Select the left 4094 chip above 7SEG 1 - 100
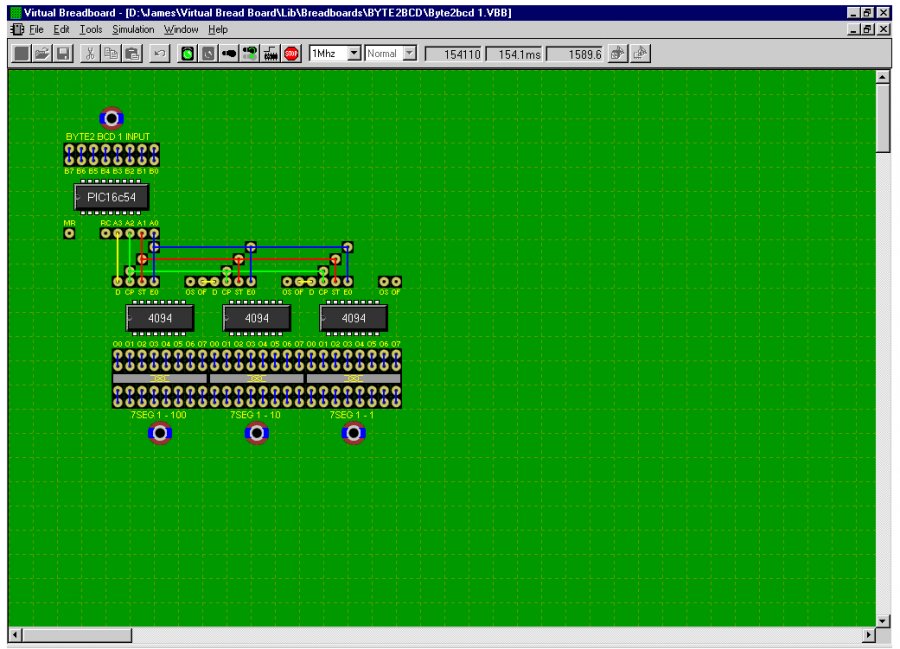This screenshot has width=900, height=649. click(x=160, y=318)
